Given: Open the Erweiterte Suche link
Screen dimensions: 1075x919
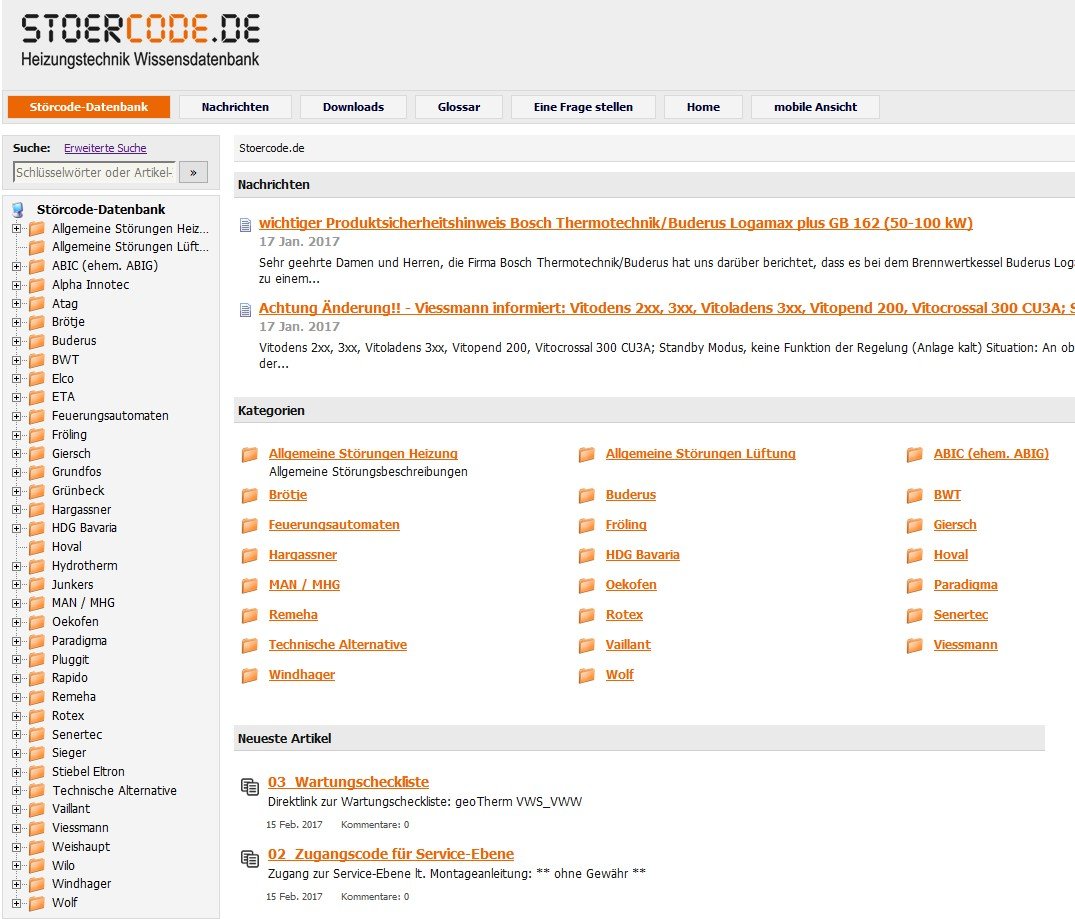Looking at the screenshot, I should point(105,148).
